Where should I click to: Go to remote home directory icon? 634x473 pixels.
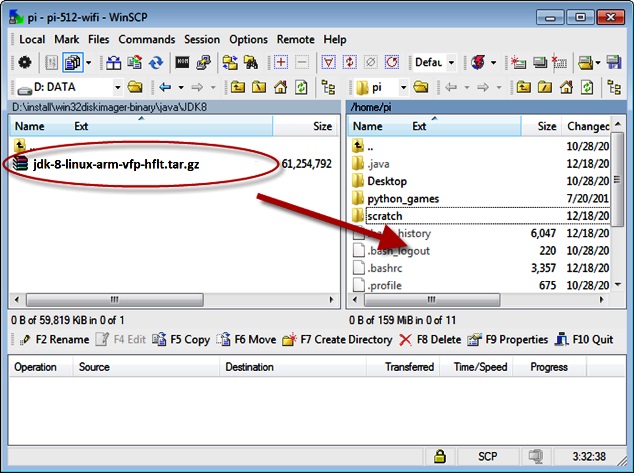point(566,87)
